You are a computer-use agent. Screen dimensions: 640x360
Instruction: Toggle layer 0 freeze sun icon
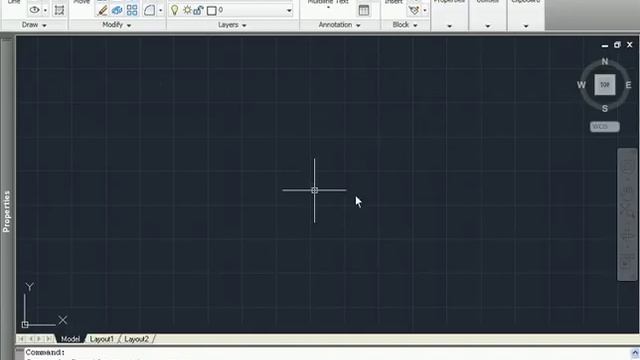[187, 10]
